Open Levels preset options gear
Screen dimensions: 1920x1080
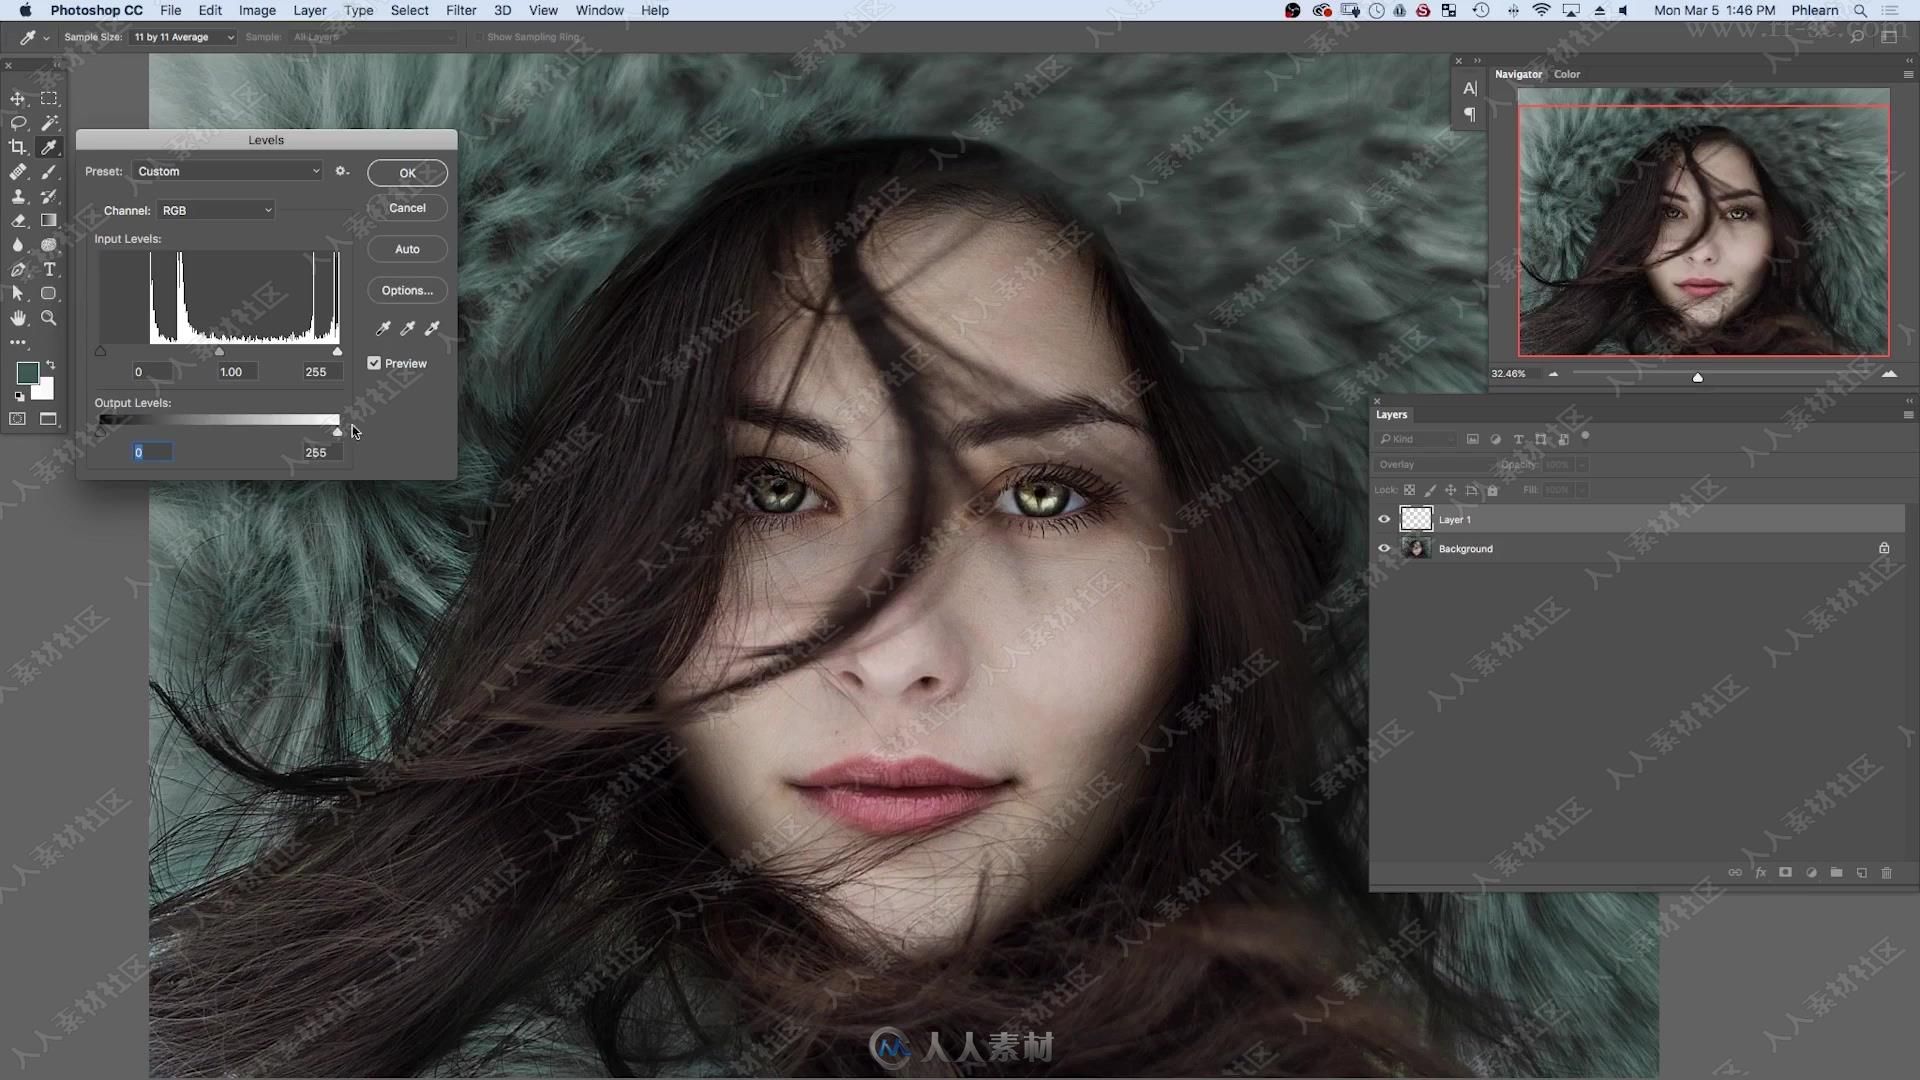342,171
